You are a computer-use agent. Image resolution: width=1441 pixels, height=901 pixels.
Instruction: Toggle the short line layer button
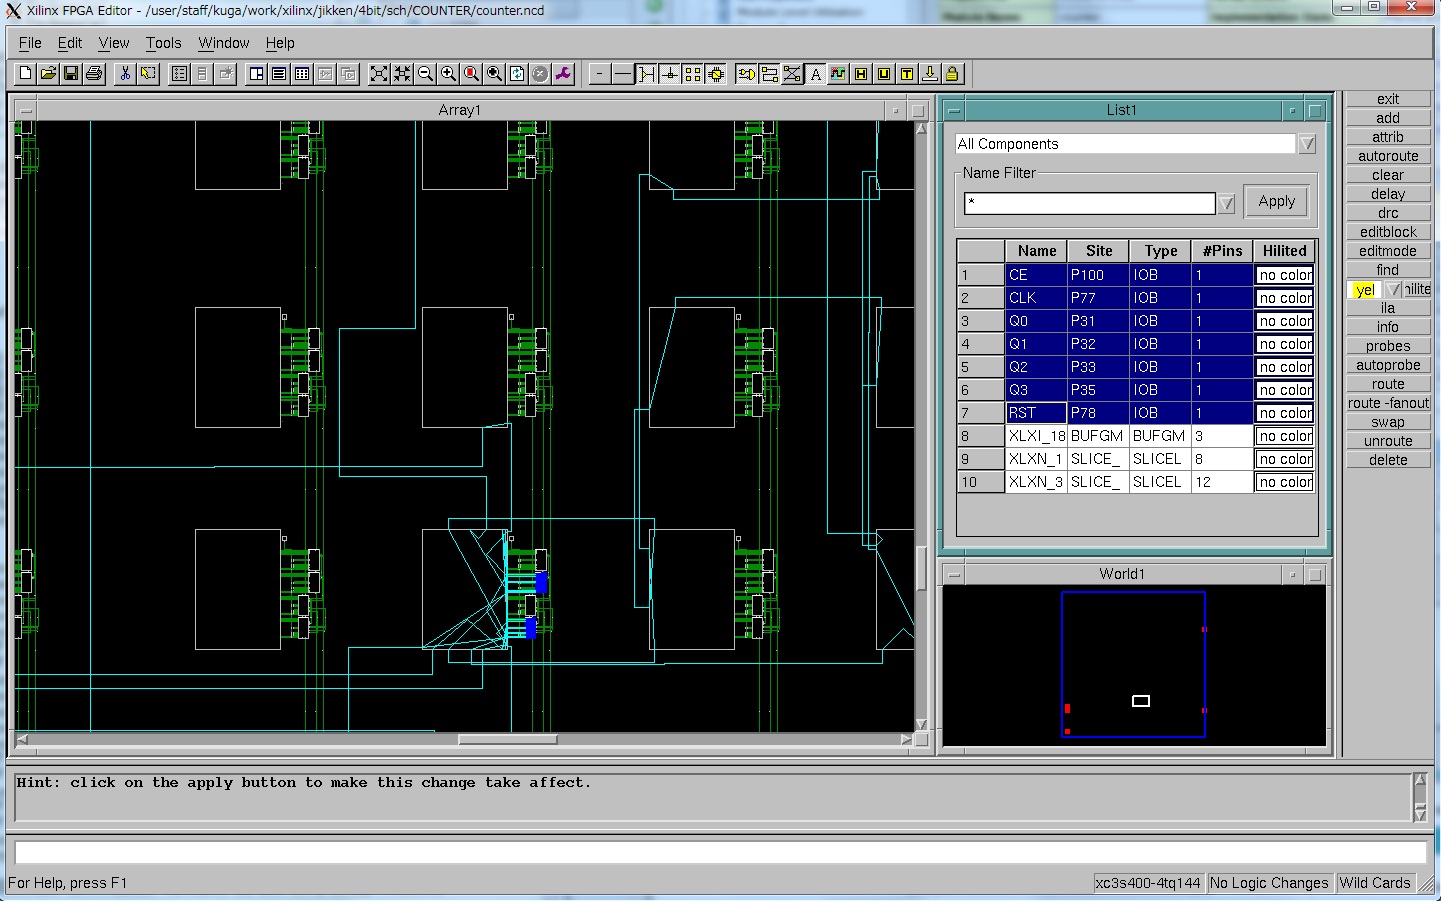coord(599,74)
